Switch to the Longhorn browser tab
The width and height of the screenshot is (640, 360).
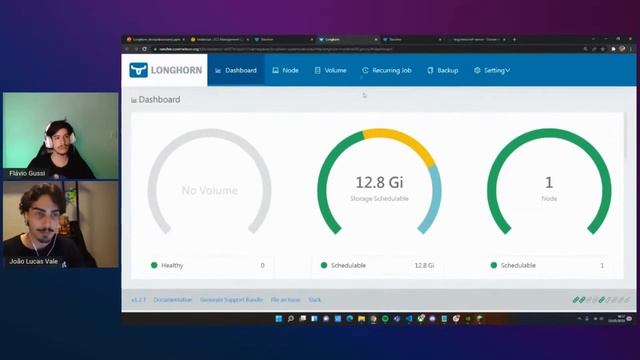click(348, 40)
